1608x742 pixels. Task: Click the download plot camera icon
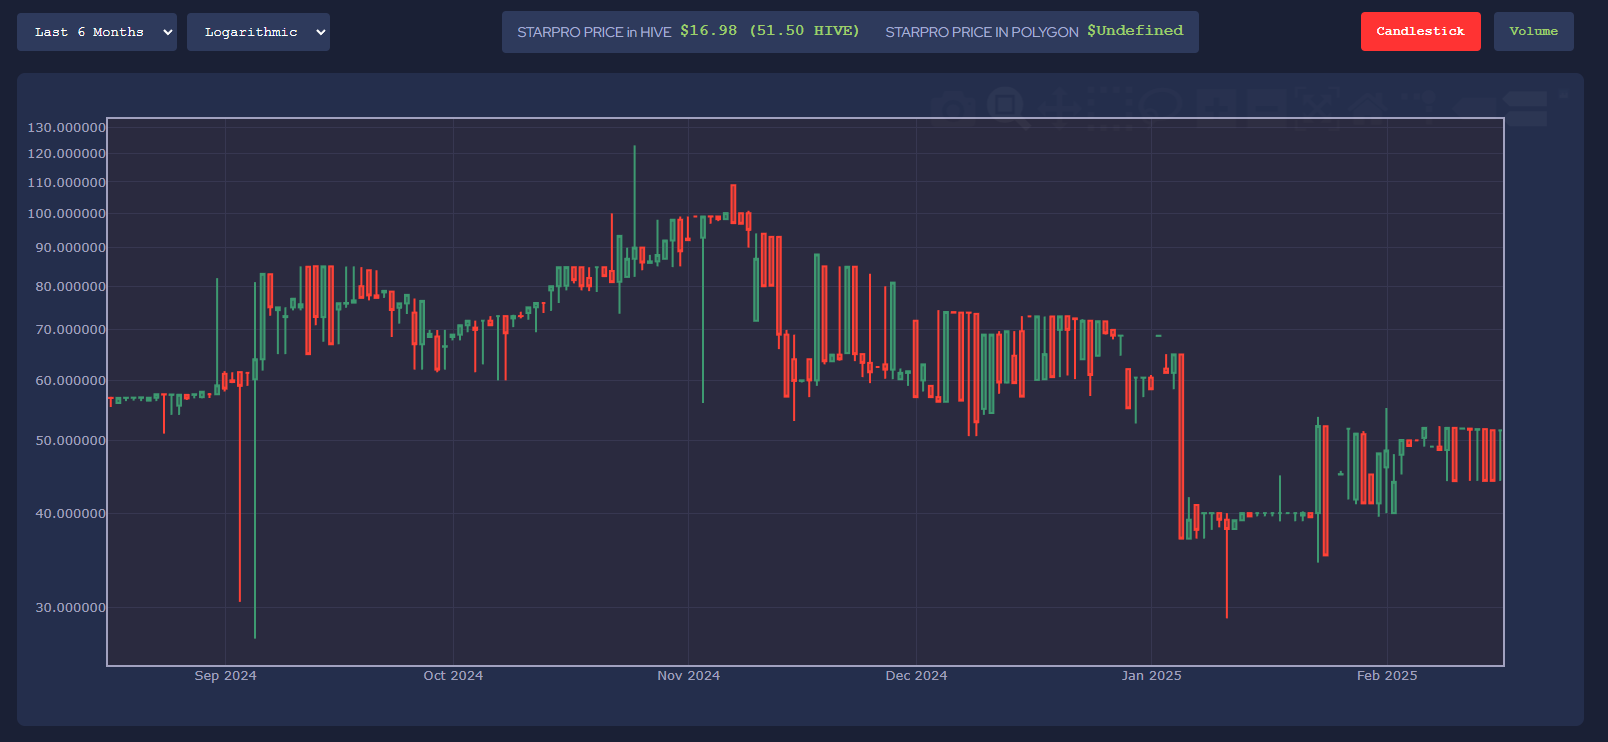coord(953,107)
